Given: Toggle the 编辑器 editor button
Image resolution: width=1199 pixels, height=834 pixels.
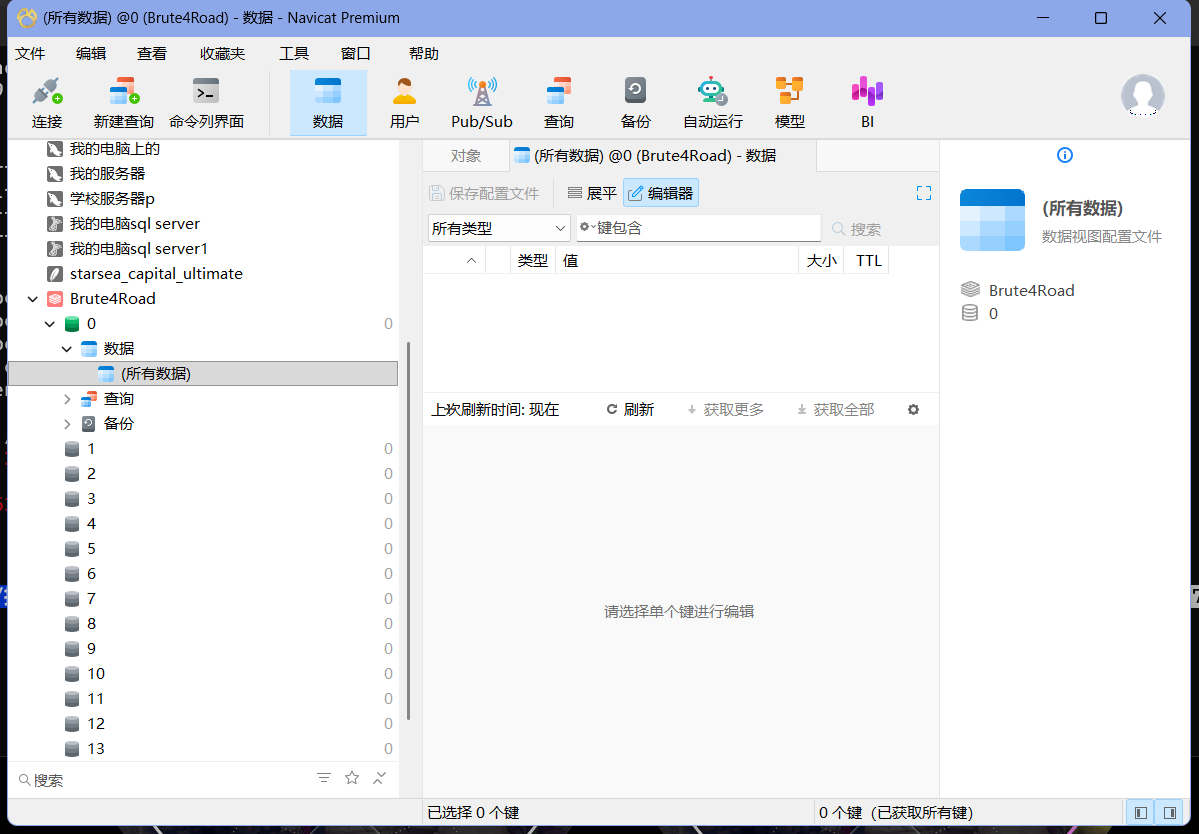Looking at the screenshot, I should click(x=661, y=193).
